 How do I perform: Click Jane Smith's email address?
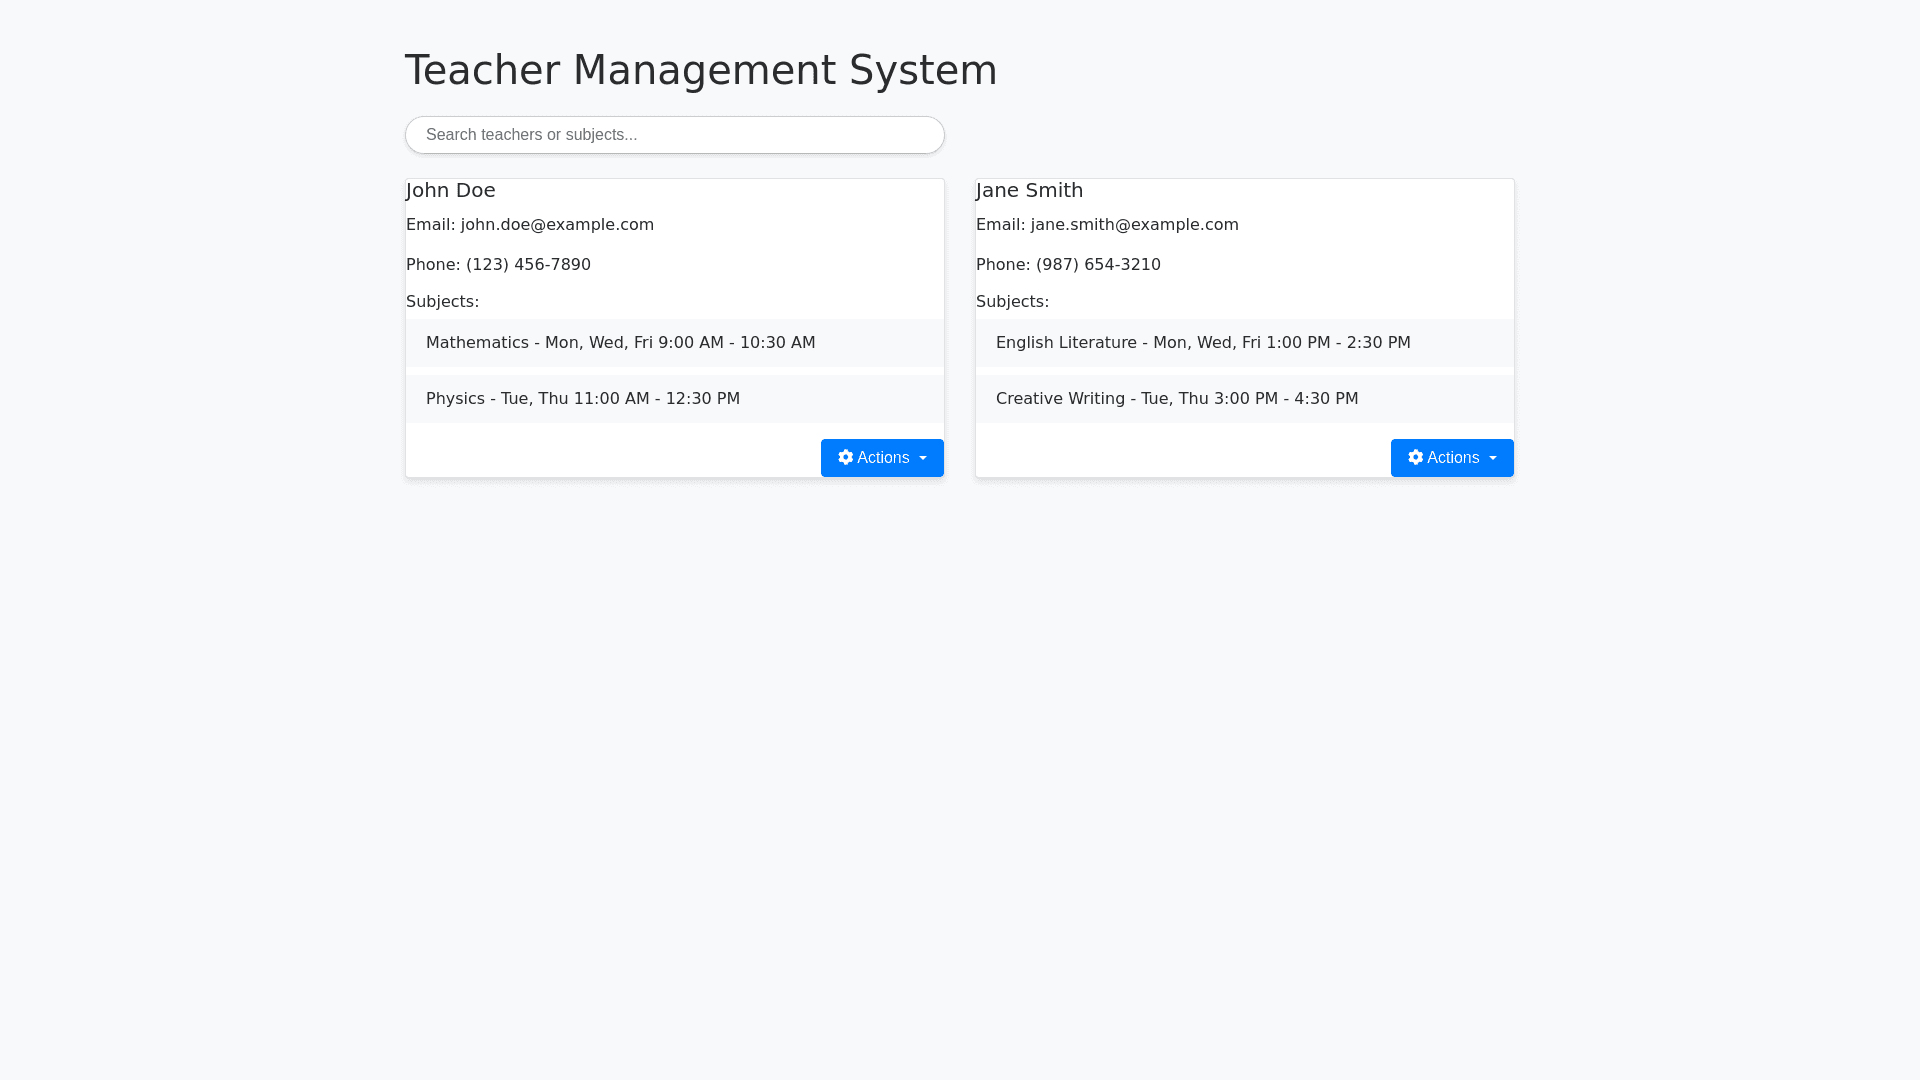pyautogui.click(x=1134, y=225)
